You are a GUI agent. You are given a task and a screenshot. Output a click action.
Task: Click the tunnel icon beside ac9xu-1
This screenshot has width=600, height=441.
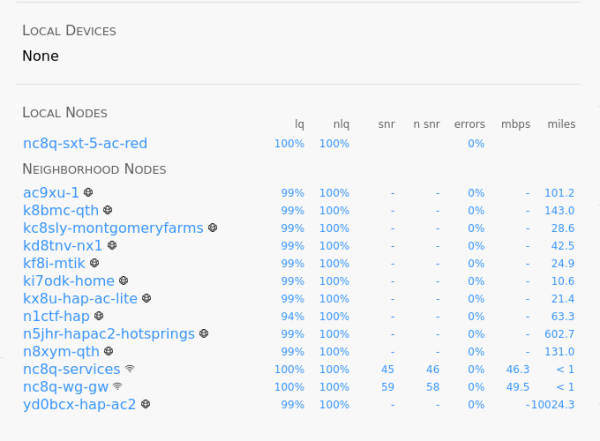[x=88, y=192]
